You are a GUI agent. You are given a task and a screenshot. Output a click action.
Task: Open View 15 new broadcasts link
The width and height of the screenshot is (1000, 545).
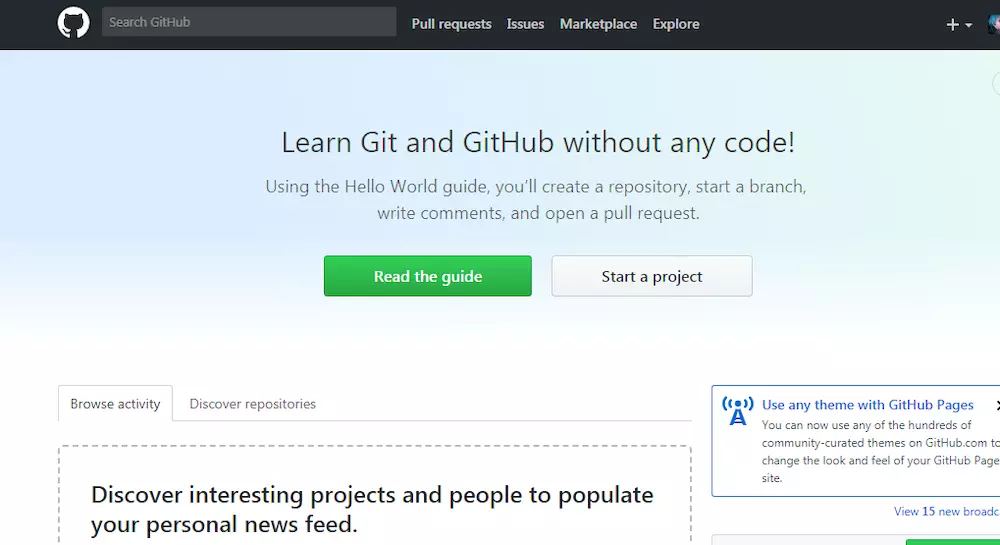[x=946, y=511]
